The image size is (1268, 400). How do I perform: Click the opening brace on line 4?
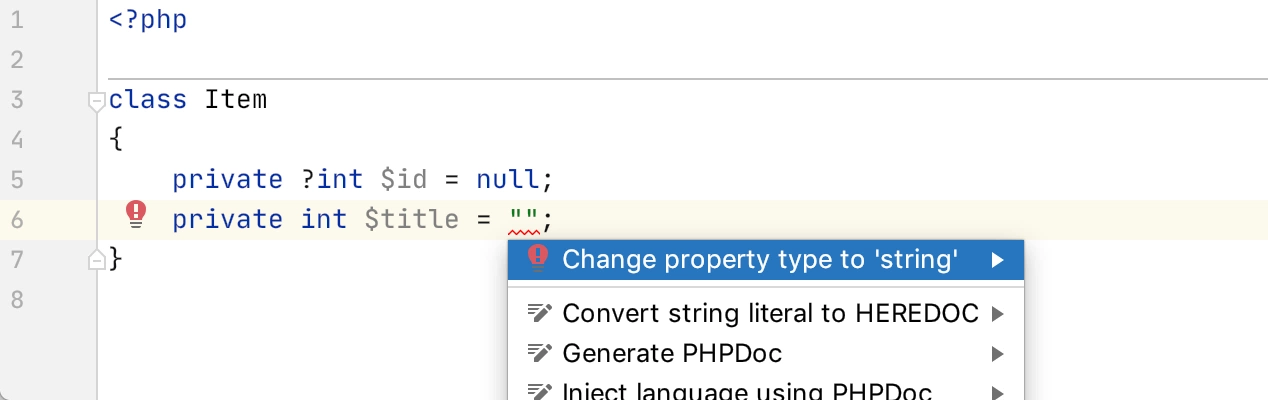click(116, 140)
